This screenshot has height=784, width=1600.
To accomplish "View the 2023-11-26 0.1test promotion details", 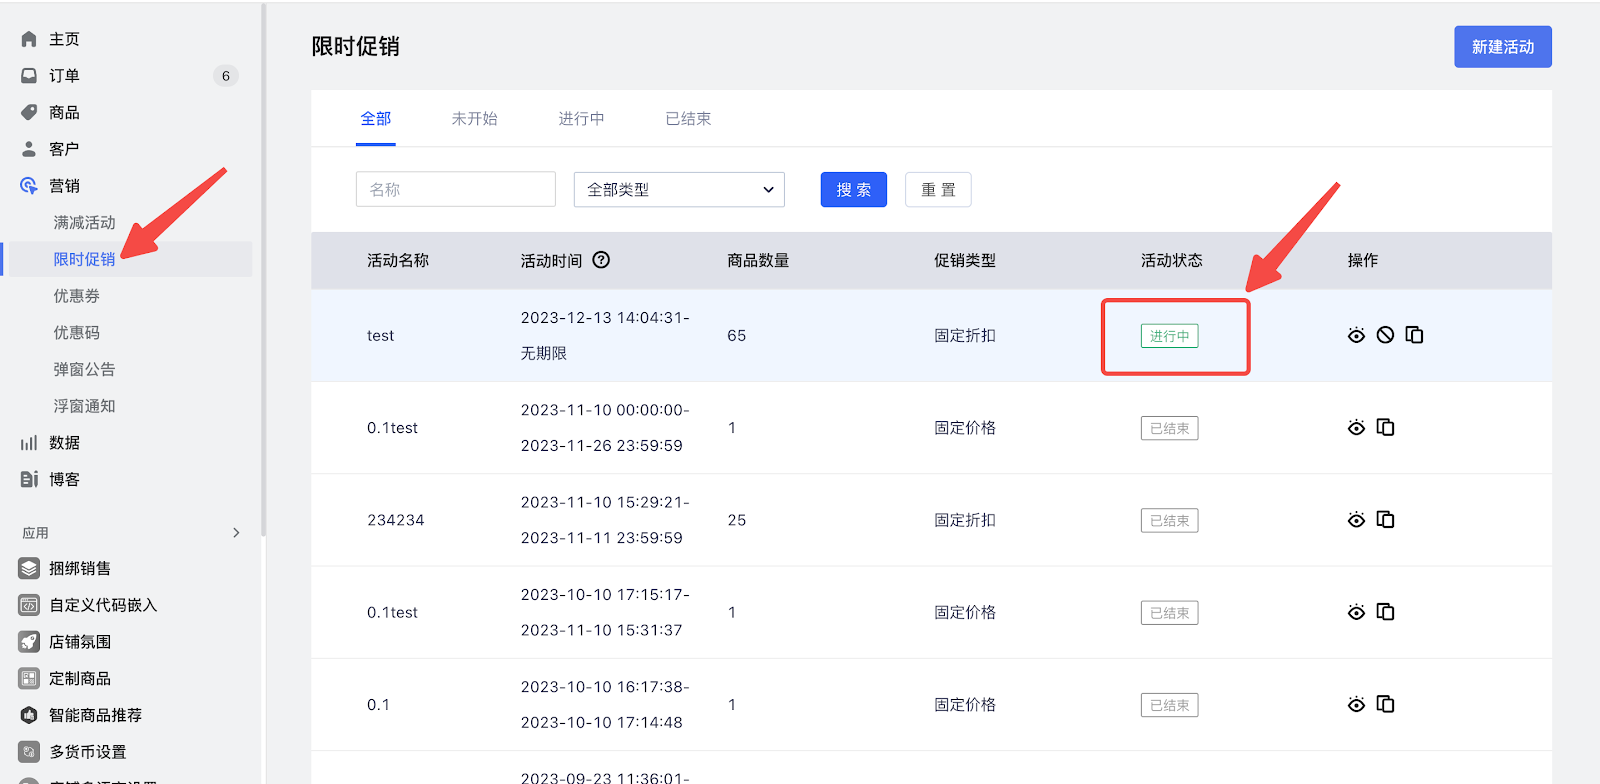I will (x=1356, y=428).
